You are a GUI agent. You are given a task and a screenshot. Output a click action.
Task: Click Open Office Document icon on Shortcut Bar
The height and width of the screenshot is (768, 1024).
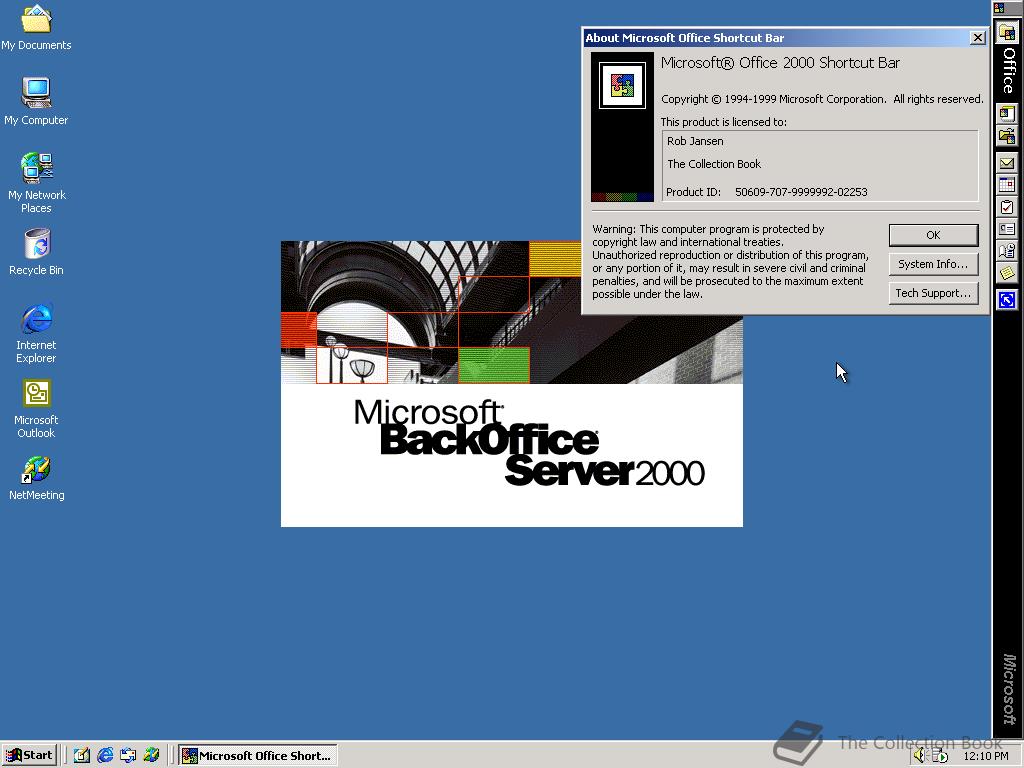tap(1007, 136)
